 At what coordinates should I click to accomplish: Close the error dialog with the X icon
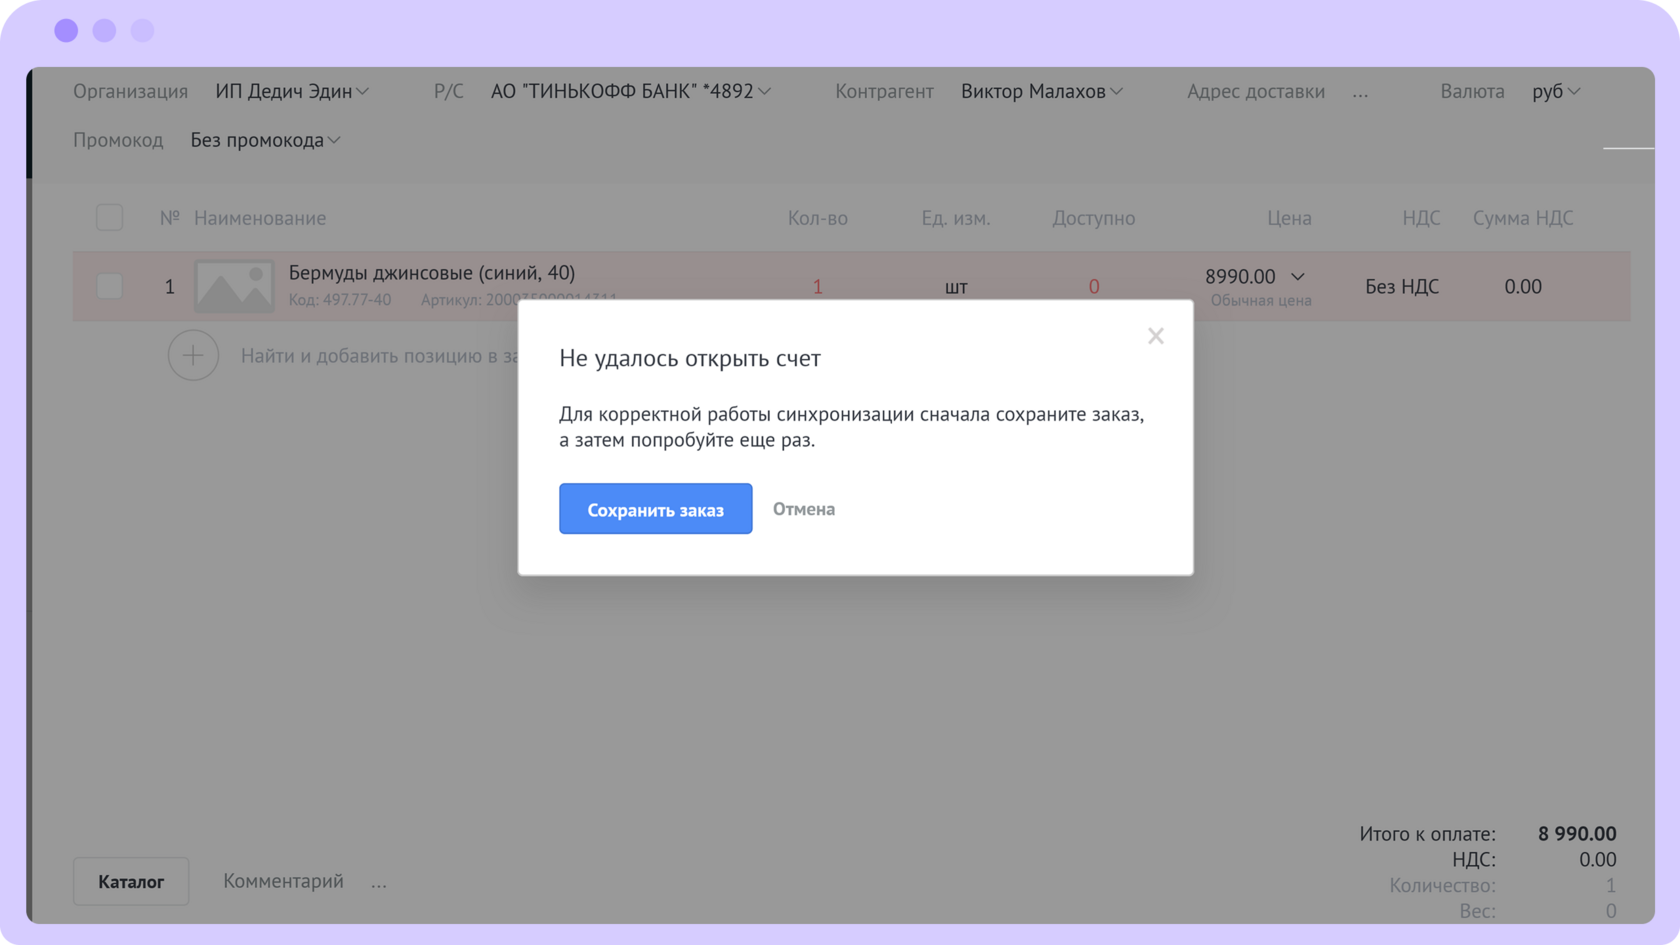click(1155, 336)
